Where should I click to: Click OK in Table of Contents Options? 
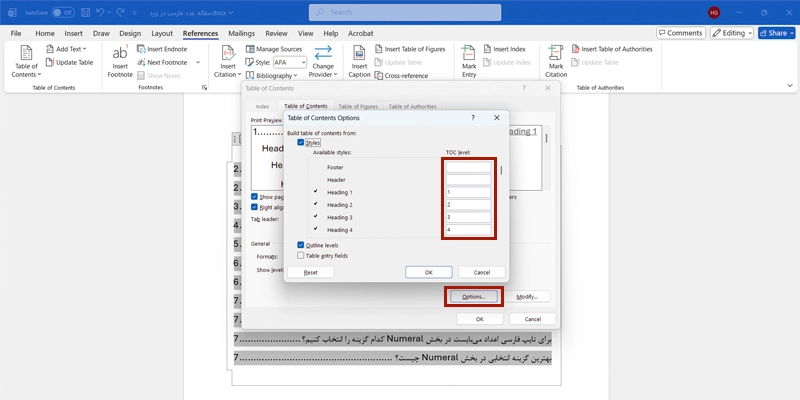[x=429, y=272]
